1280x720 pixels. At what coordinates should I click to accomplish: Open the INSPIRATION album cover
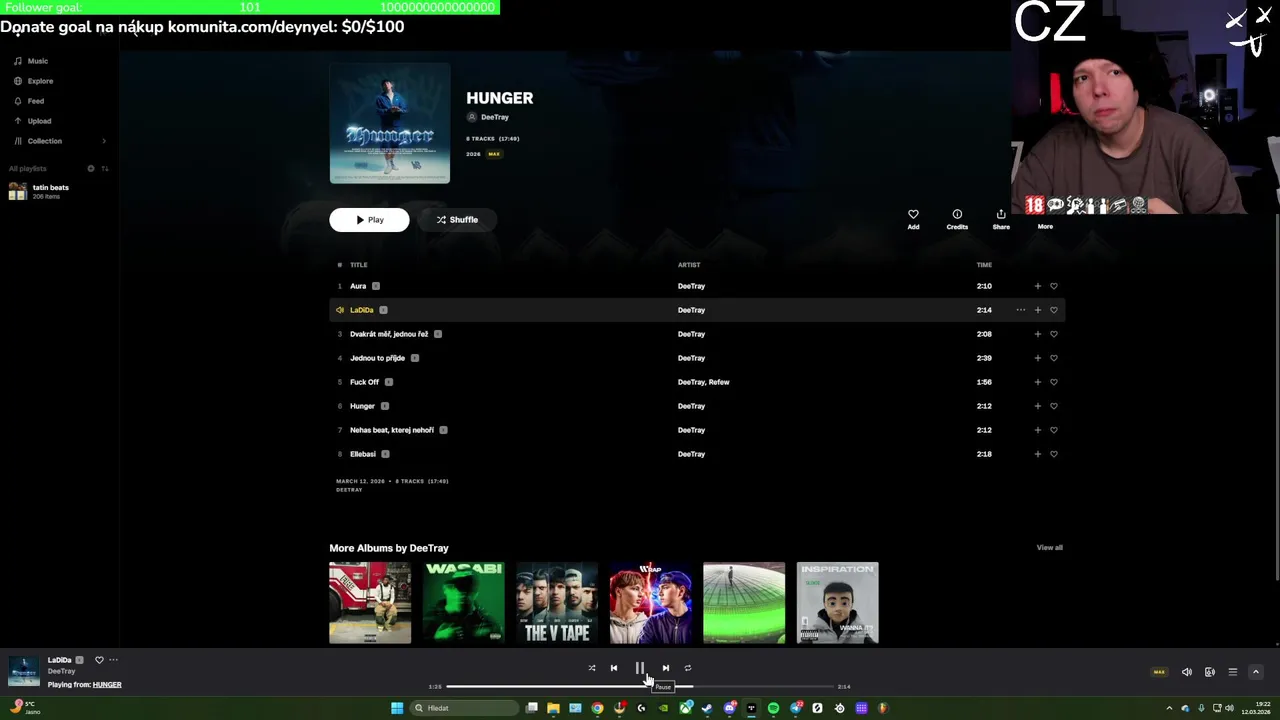click(x=837, y=603)
